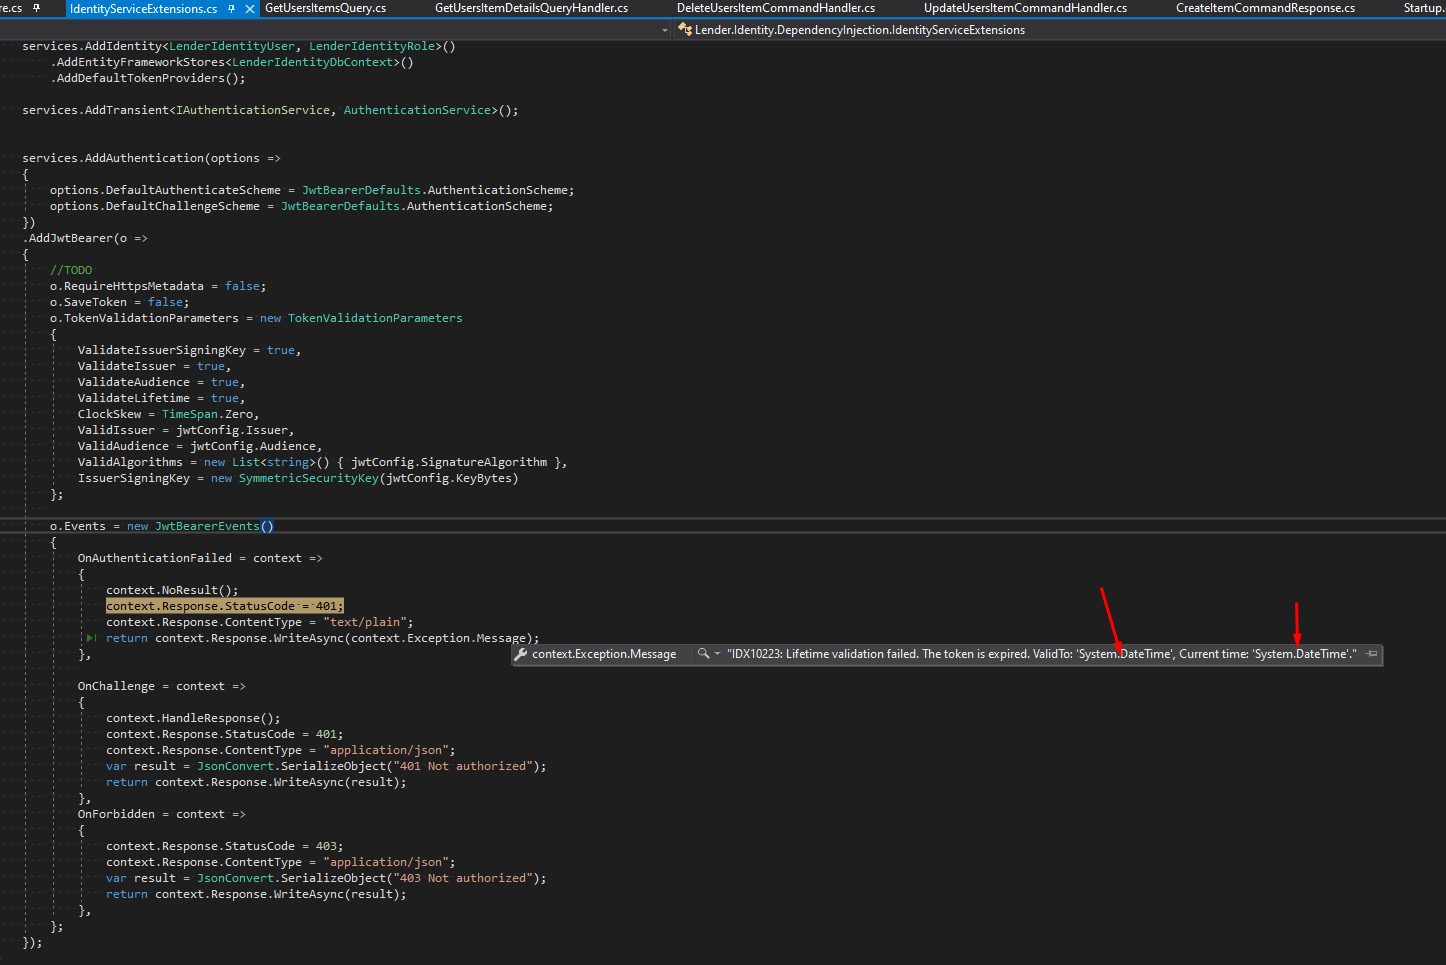Open the text visualizer via the magnifier icon
The width and height of the screenshot is (1446, 965).
coord(703,654)
